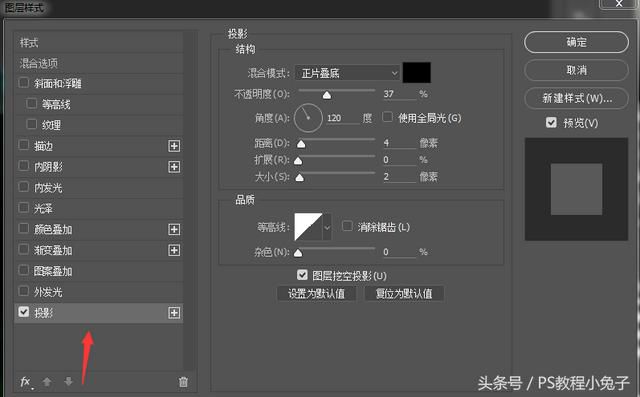640x397 pixels.
Task: Uncheck the 投影 checkbox
Action: (x=24, y=312)
